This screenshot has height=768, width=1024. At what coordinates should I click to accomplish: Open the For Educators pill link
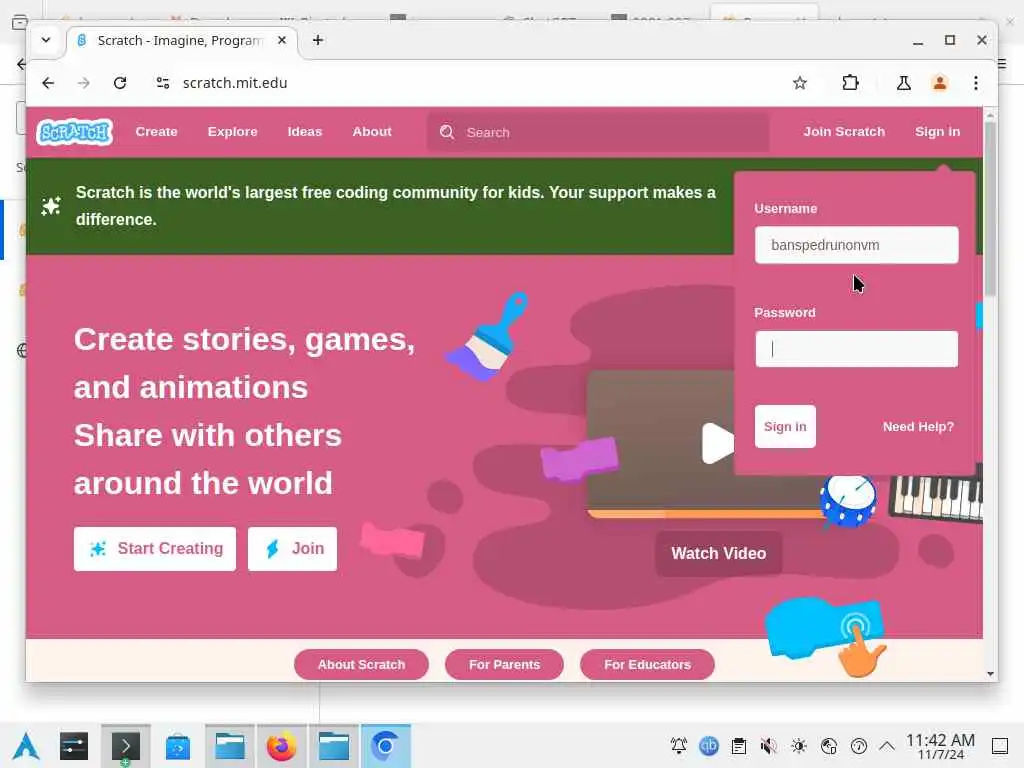647,665
